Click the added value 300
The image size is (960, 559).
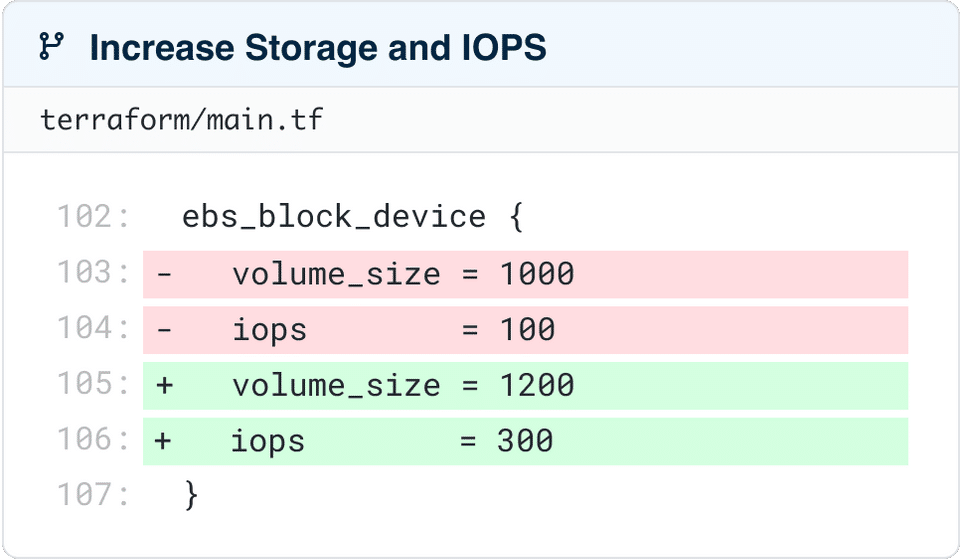click(x=525, y=441)
